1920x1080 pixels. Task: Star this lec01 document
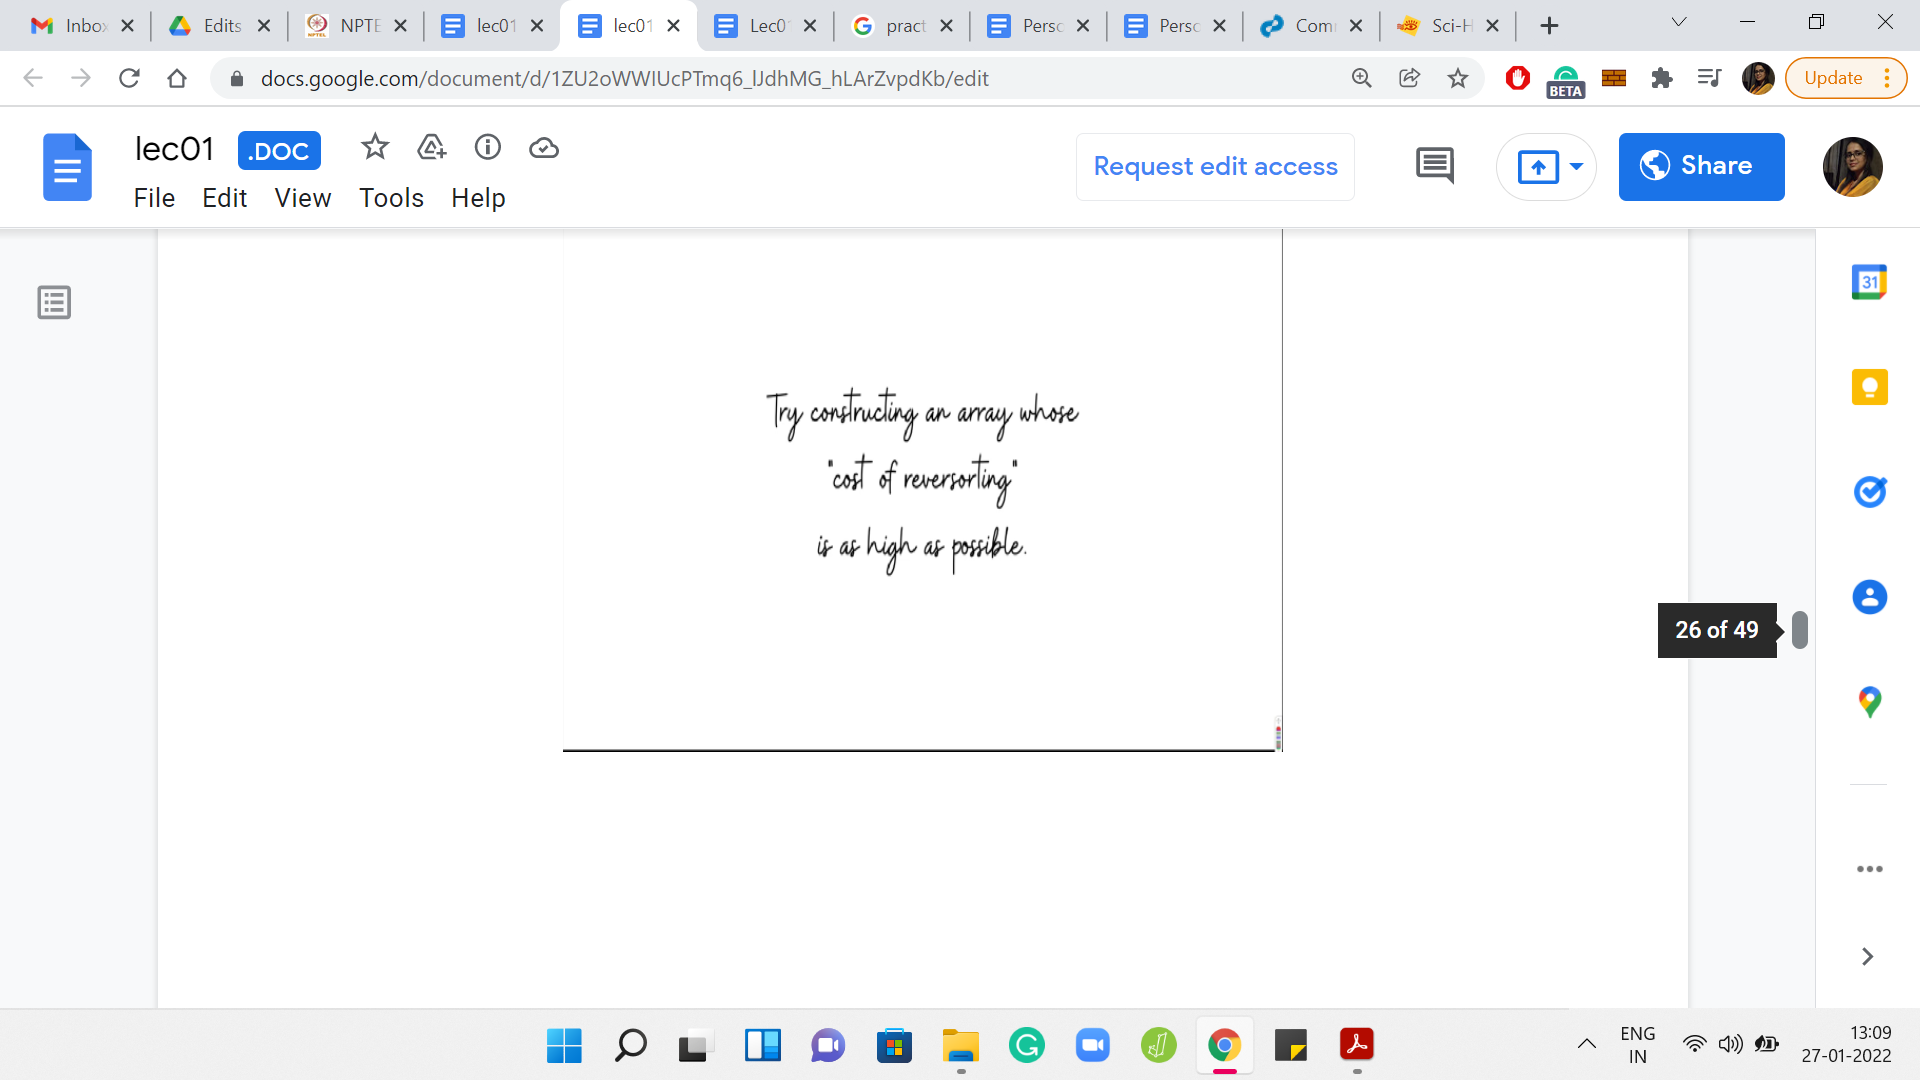pyautogui.click(x=375, y=148)
